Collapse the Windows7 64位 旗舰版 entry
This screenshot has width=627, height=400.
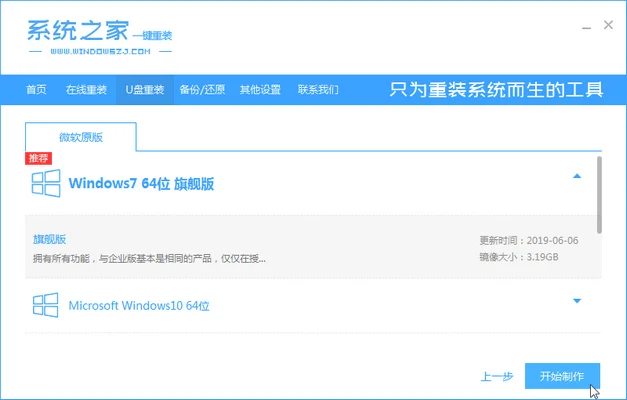[577, 176]
